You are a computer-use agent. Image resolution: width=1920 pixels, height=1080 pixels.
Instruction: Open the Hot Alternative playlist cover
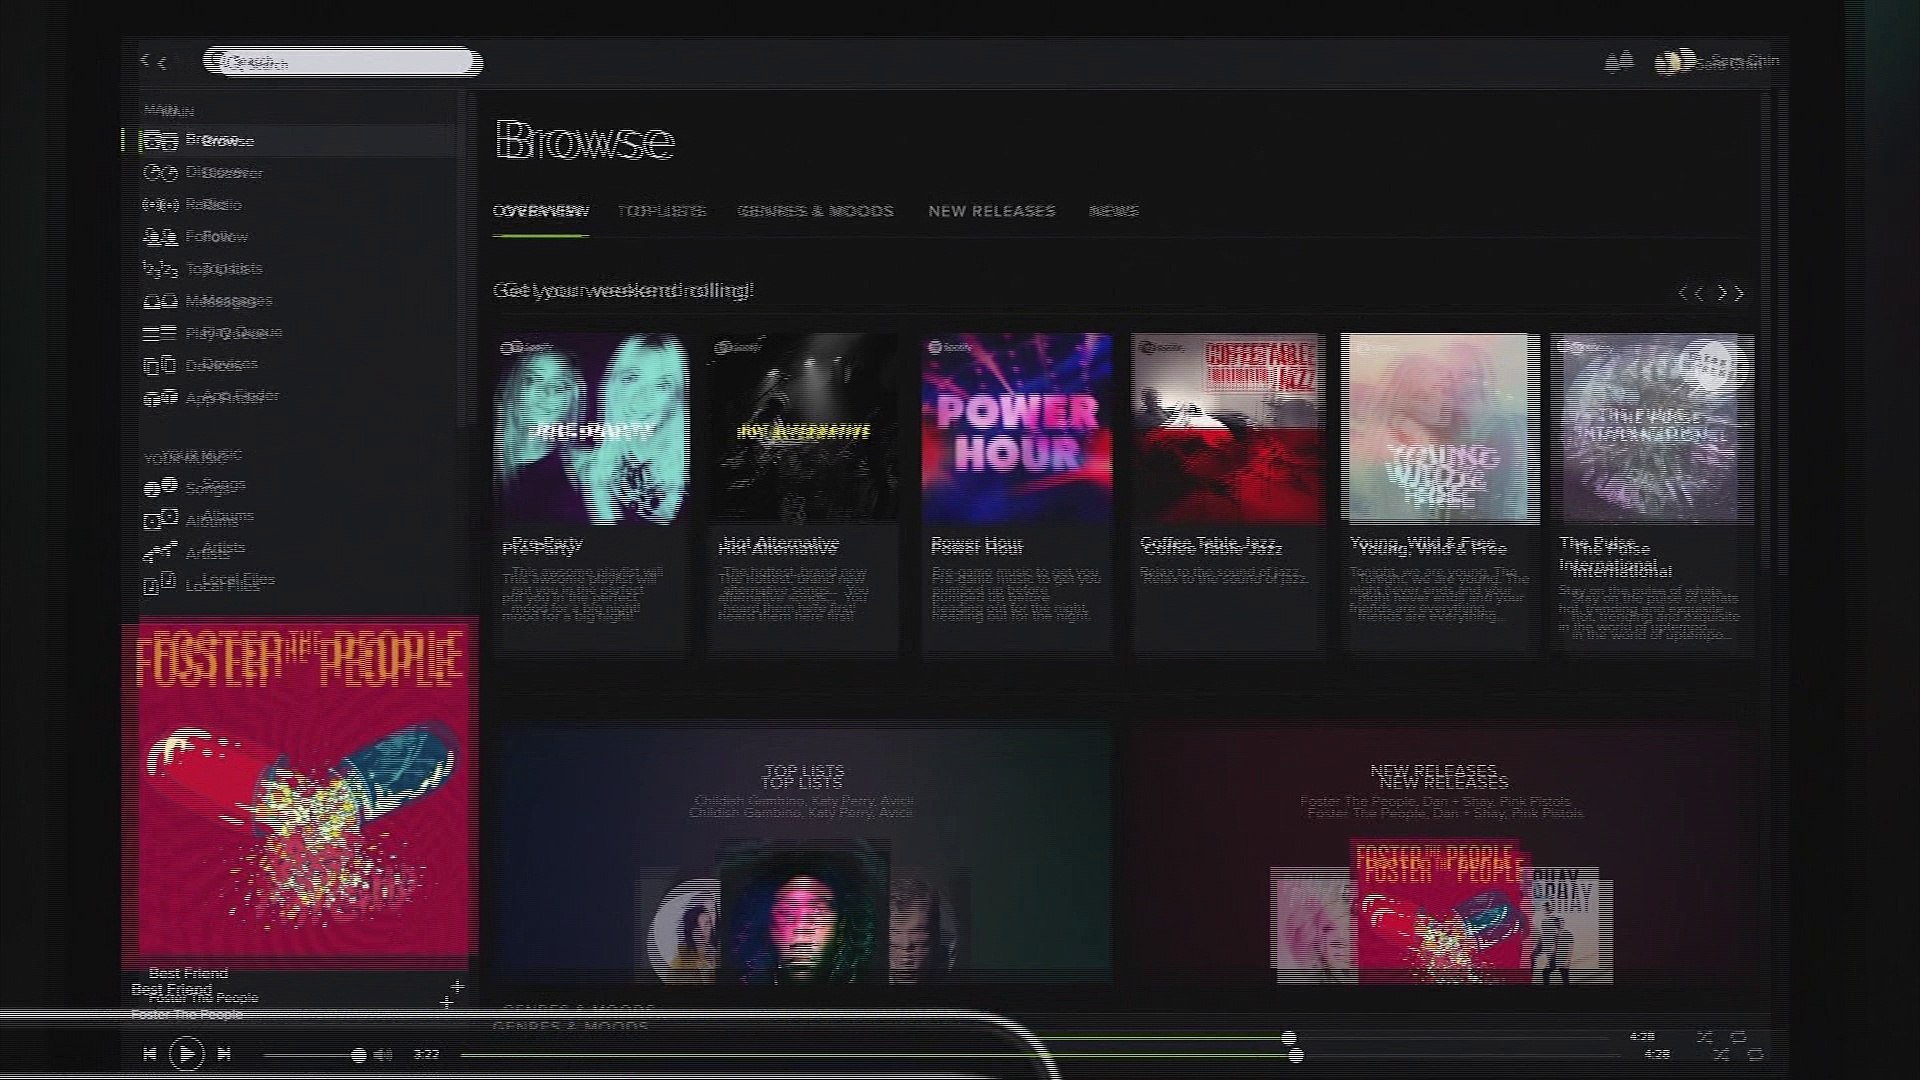pyautogui.click(x=804, y=429)
